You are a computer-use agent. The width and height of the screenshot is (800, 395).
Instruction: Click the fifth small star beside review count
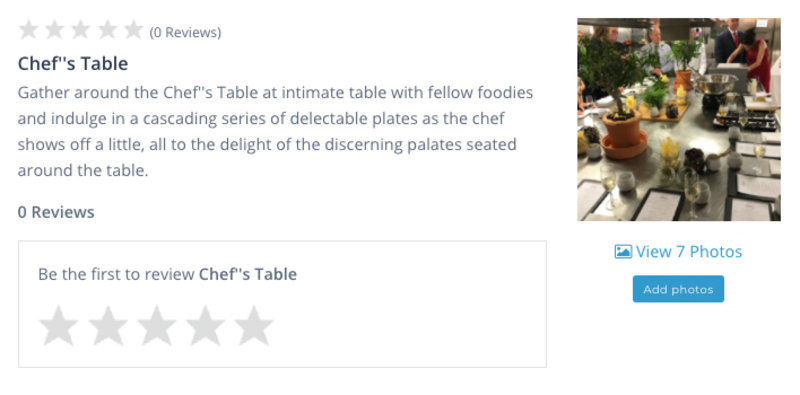[134, 30]
